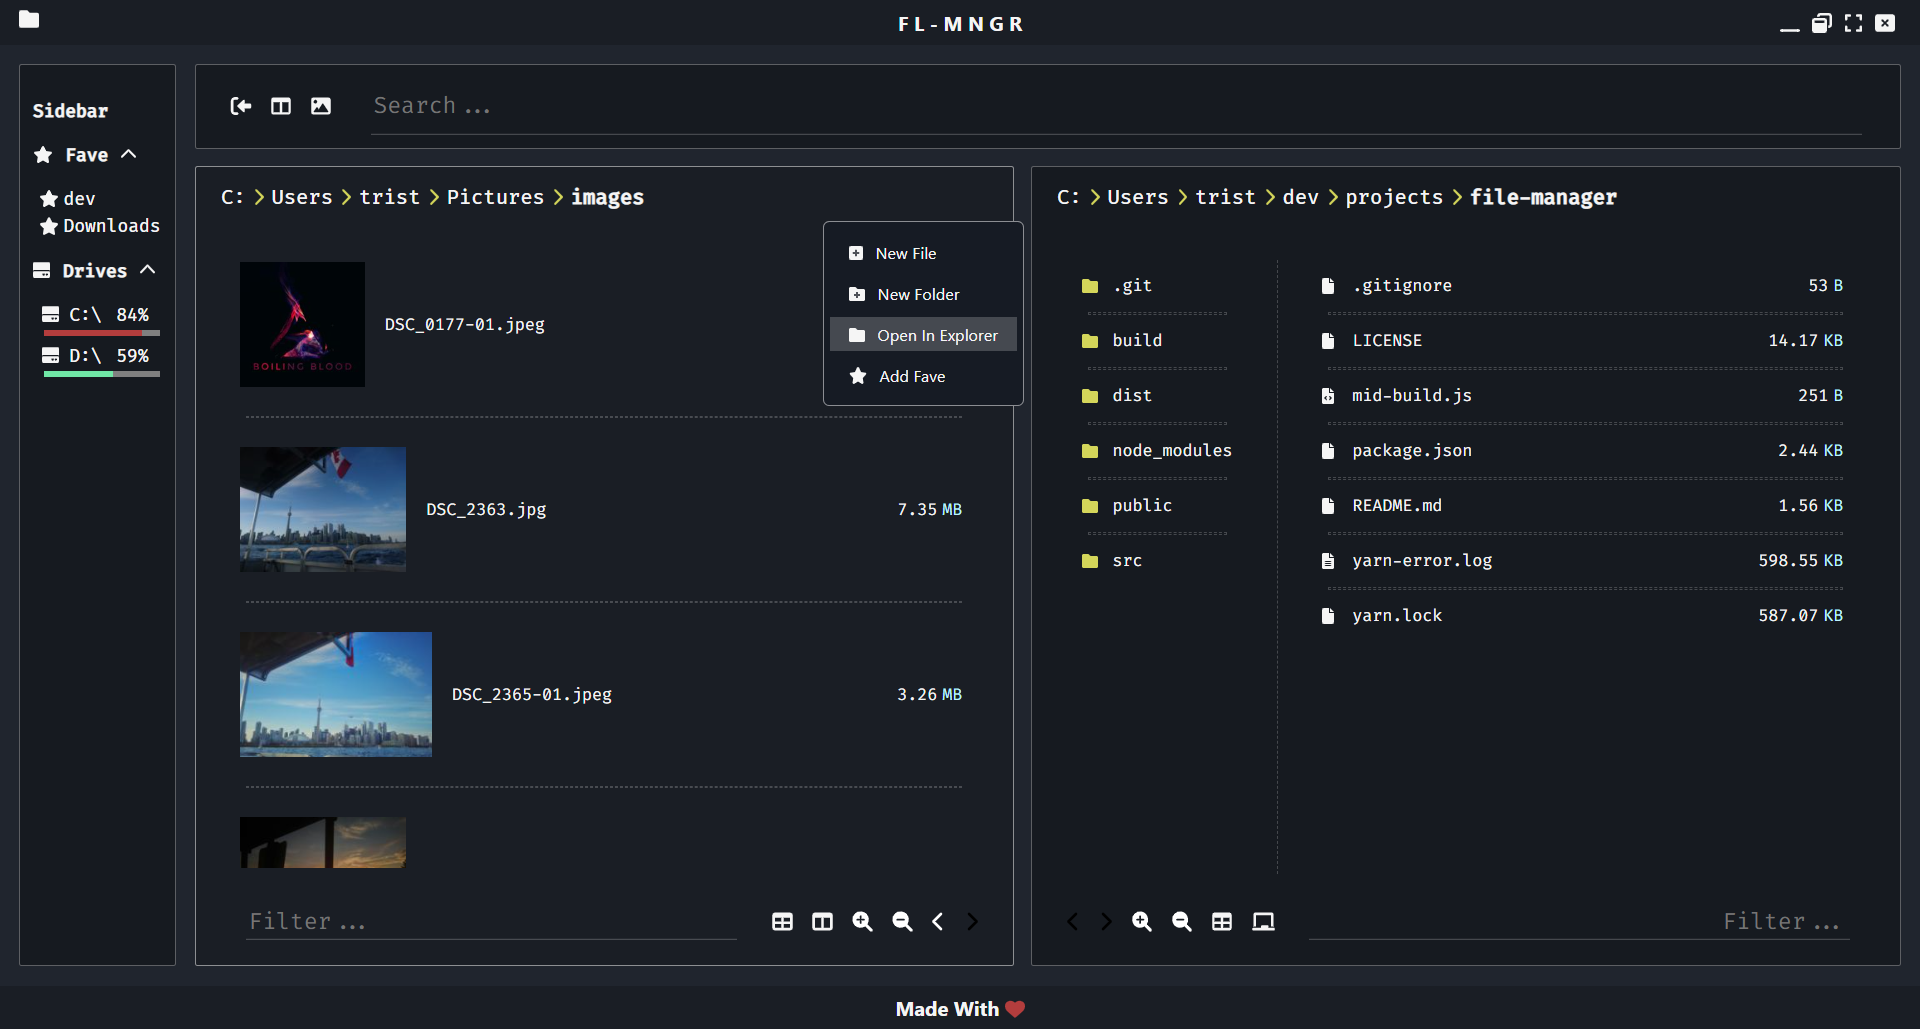Viewport: 1920px width, 1029px height.
Task: Click the star icon beside Fave heading
Action: pyautogui.click(x=43, y=155)
